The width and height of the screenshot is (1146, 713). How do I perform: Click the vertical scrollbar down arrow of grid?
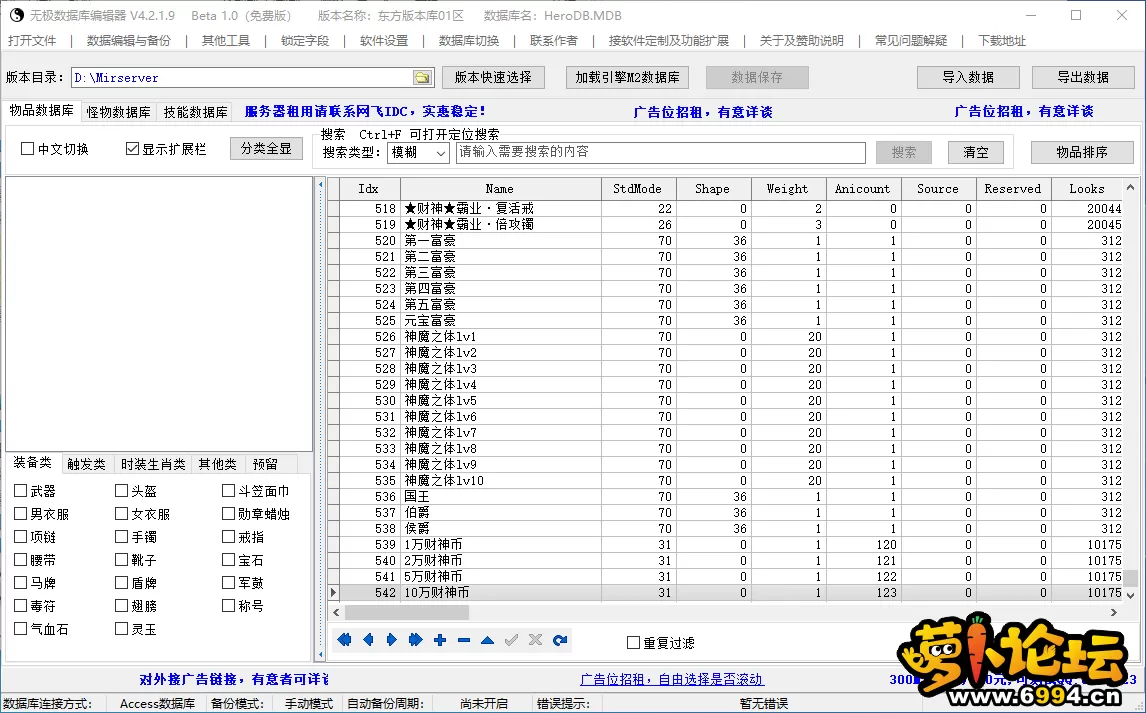coord(1131,595)
